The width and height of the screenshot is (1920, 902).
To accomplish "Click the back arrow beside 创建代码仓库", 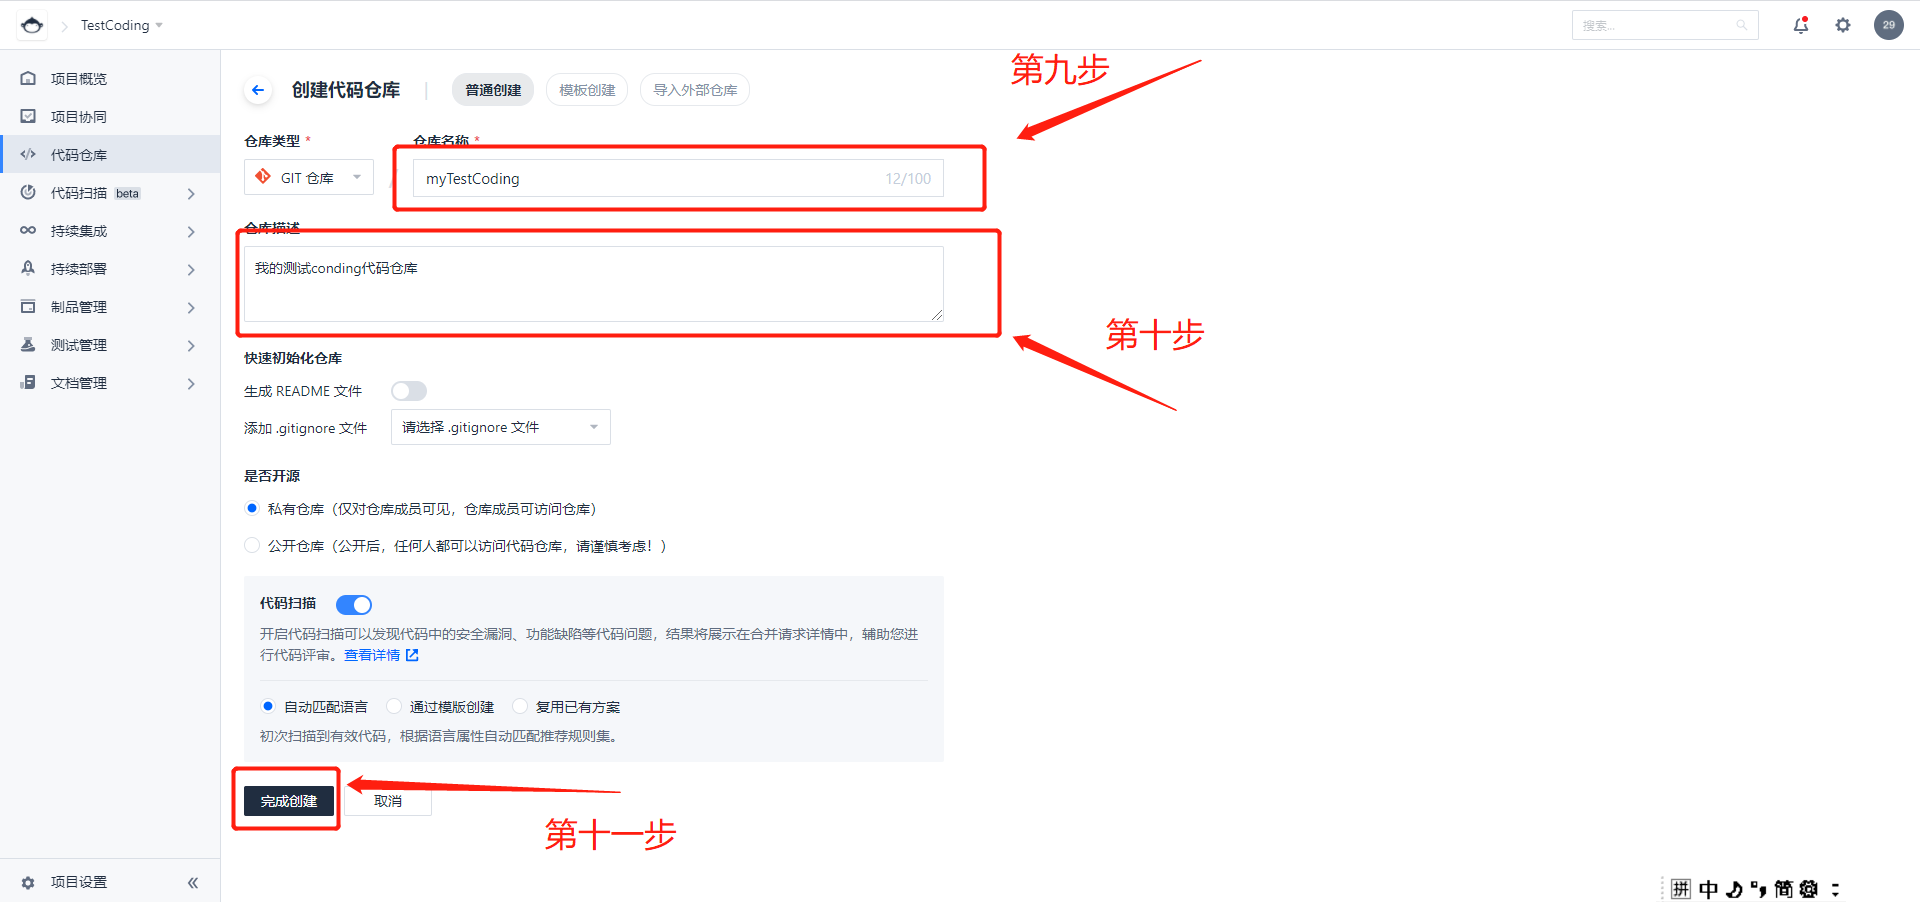I will [x=258, y=90].
